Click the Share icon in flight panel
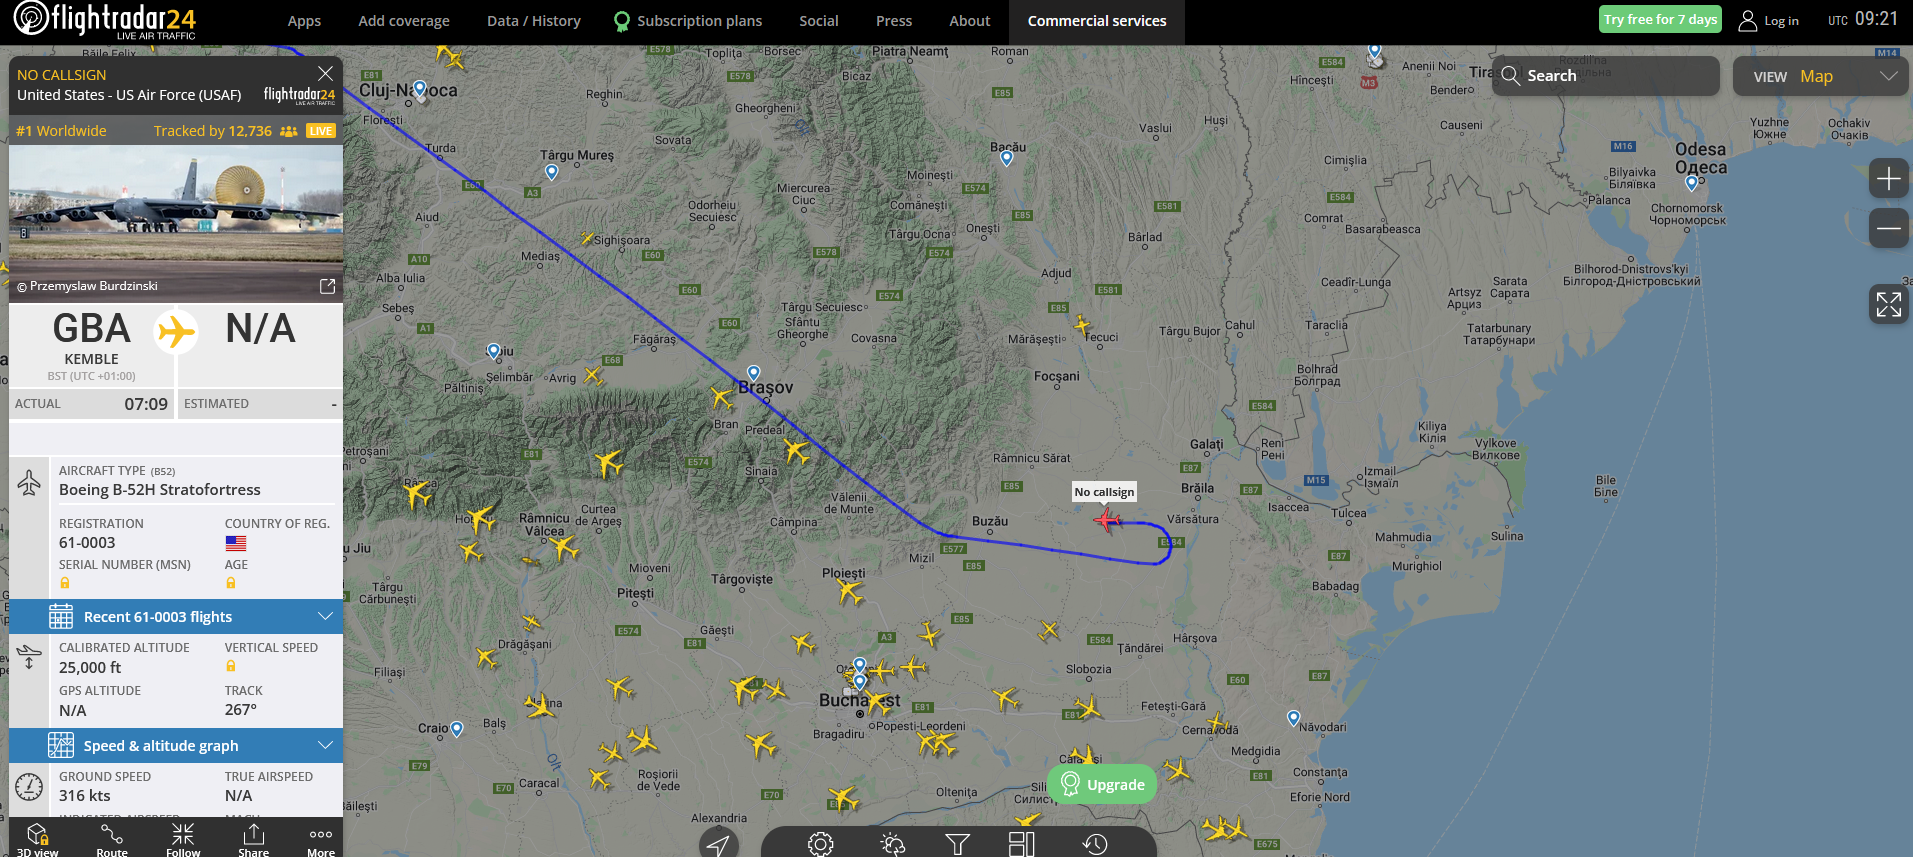 click(x=253, y=839)
